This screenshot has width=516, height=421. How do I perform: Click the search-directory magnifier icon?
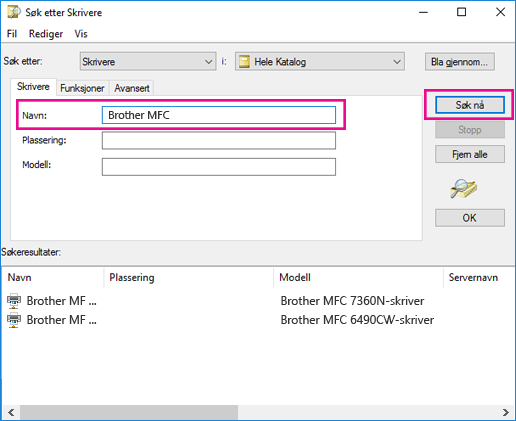[x=463, y=188]
